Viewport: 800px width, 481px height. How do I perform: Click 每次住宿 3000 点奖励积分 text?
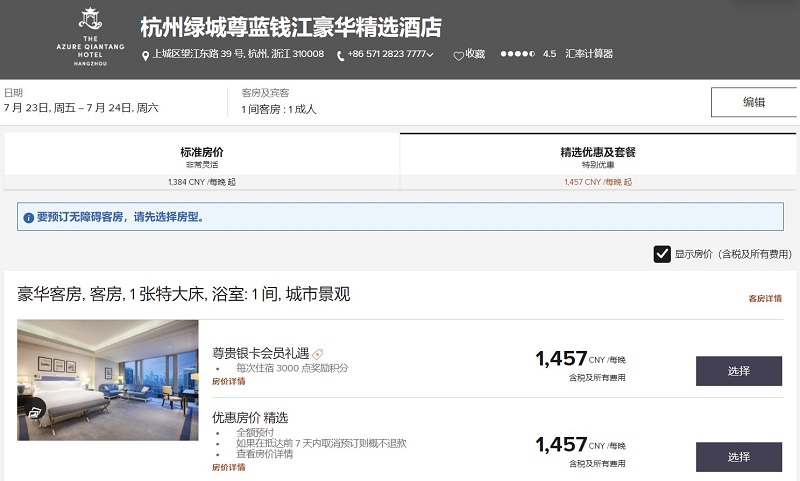[292, 368]
